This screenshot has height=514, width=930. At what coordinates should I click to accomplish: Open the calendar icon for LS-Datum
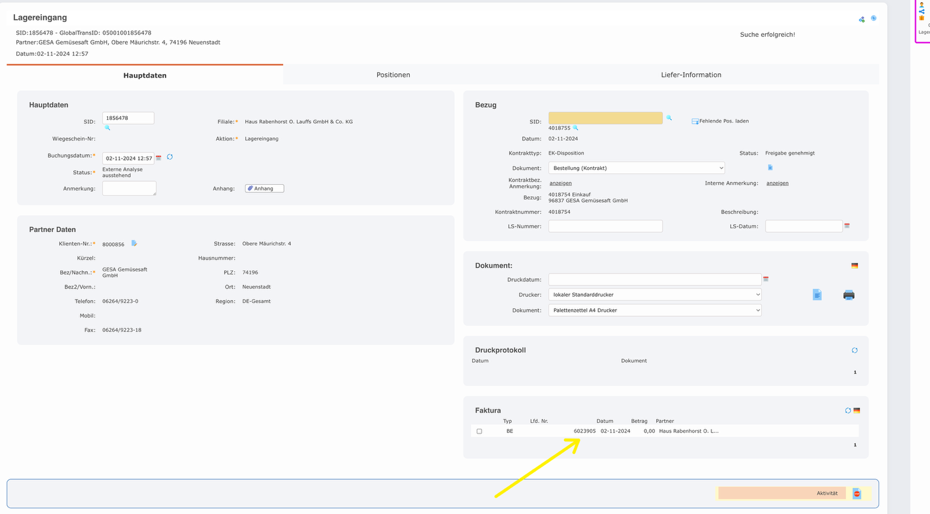(x=847, y=226)
